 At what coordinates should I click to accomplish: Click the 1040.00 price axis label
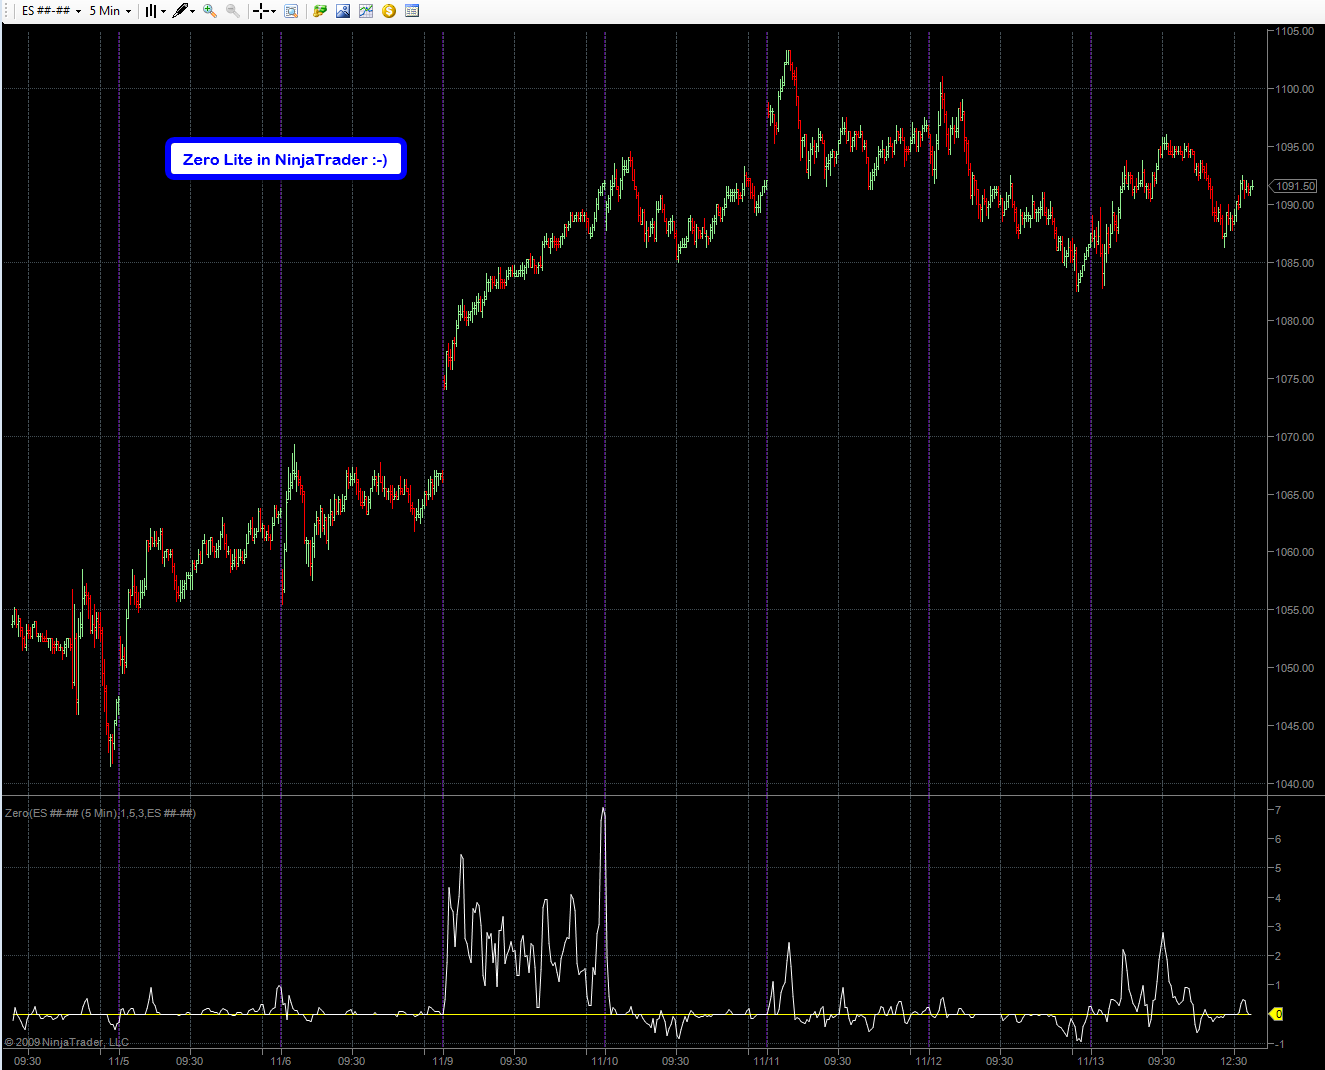click(x=1294, y=784)
